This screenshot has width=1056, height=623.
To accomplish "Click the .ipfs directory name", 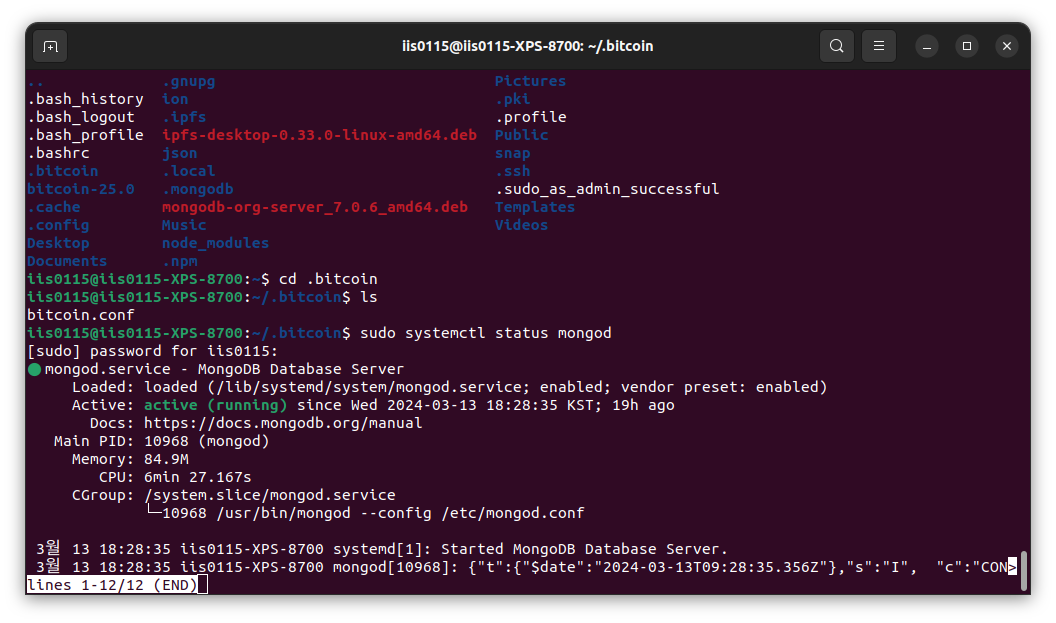I will pos(184,117).
